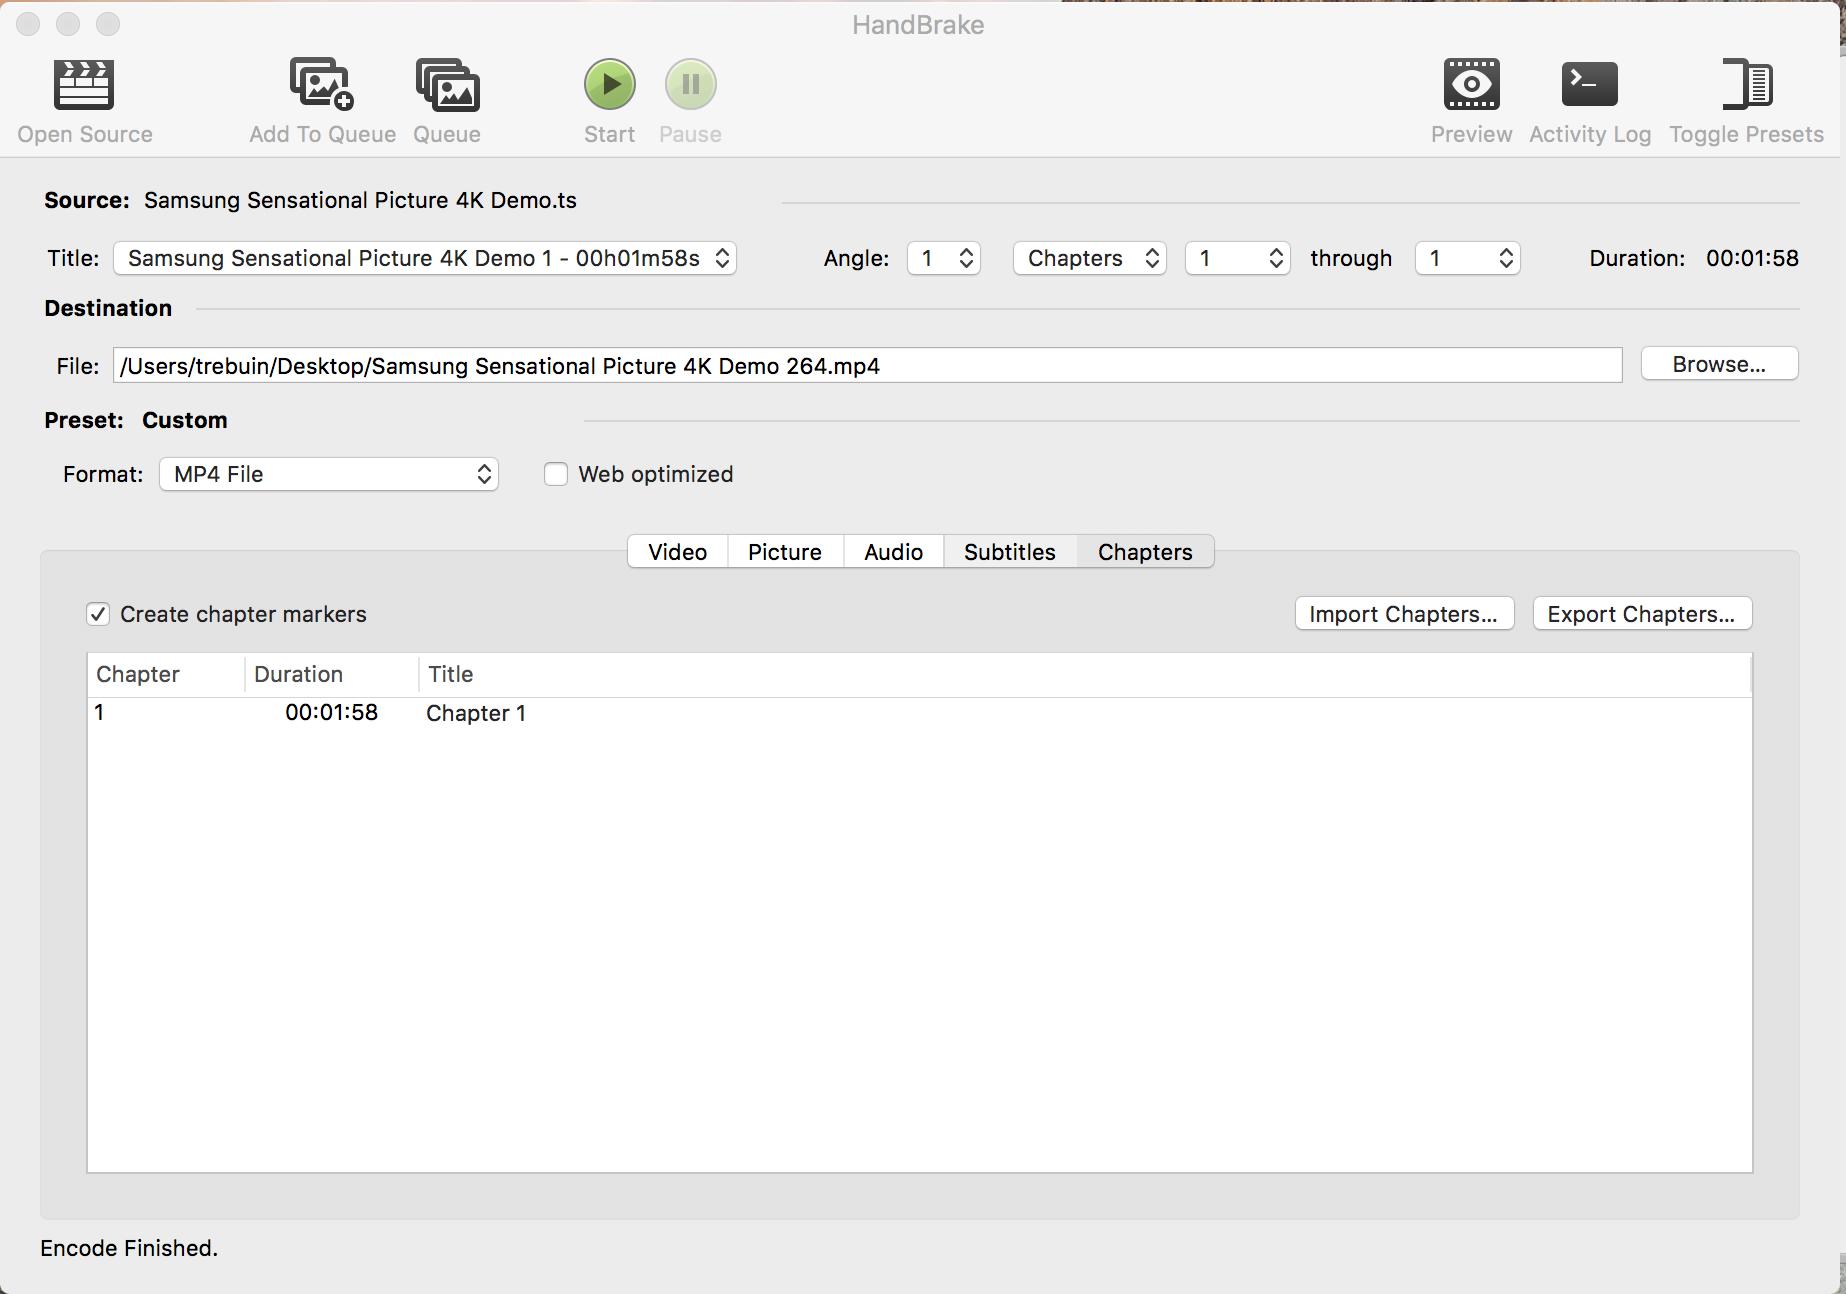Click the Open Source clapperboard icon
The width and height of the screenshot is (1846, 1294).
point(84,85)
